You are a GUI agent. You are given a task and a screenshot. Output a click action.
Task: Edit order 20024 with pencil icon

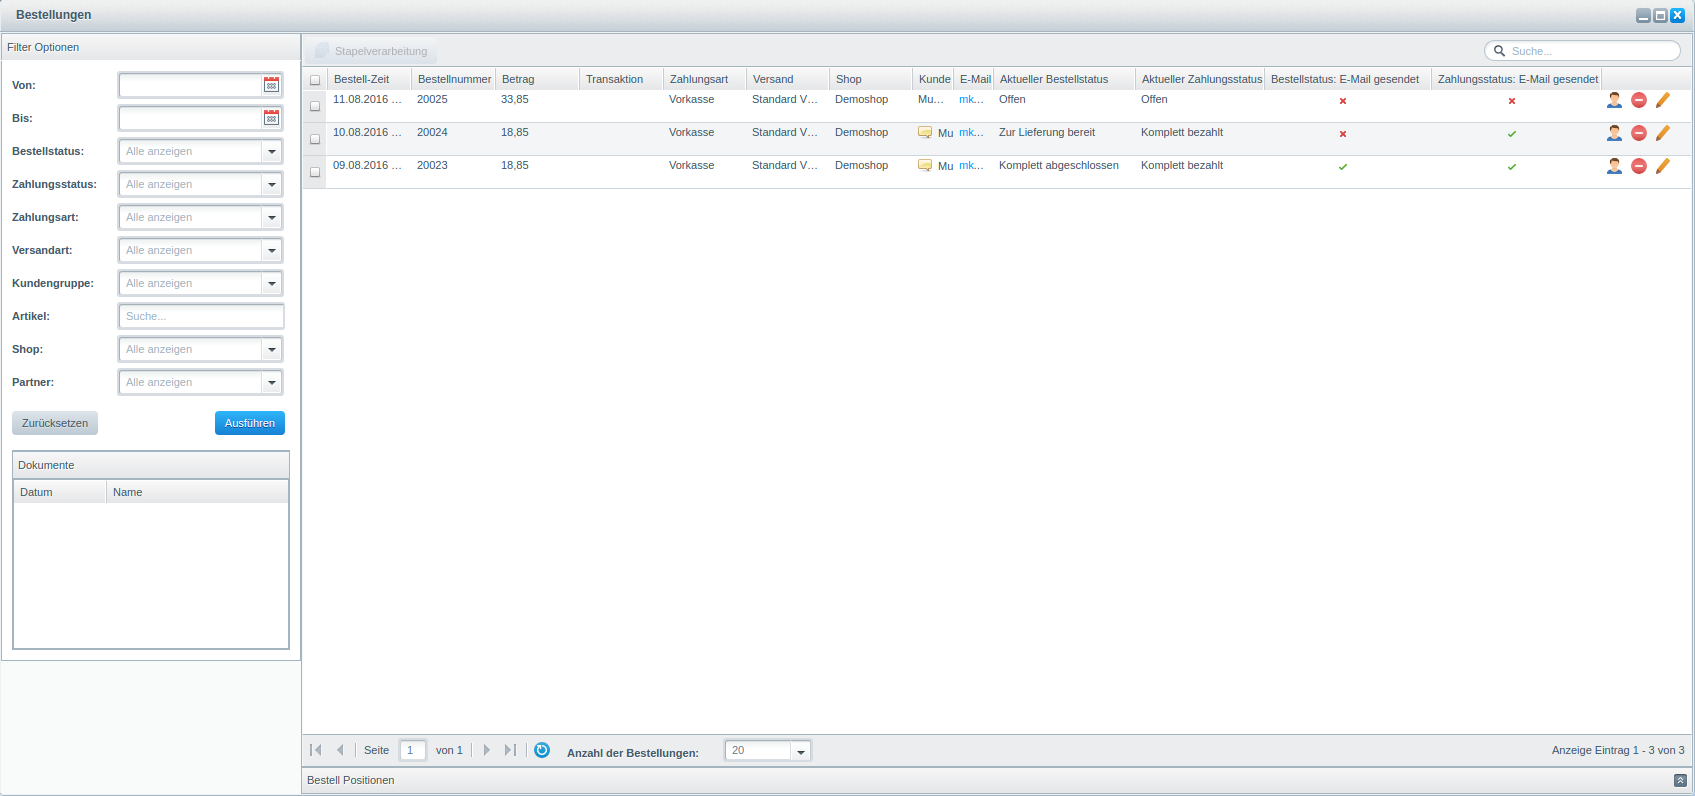coord(1663,133)
